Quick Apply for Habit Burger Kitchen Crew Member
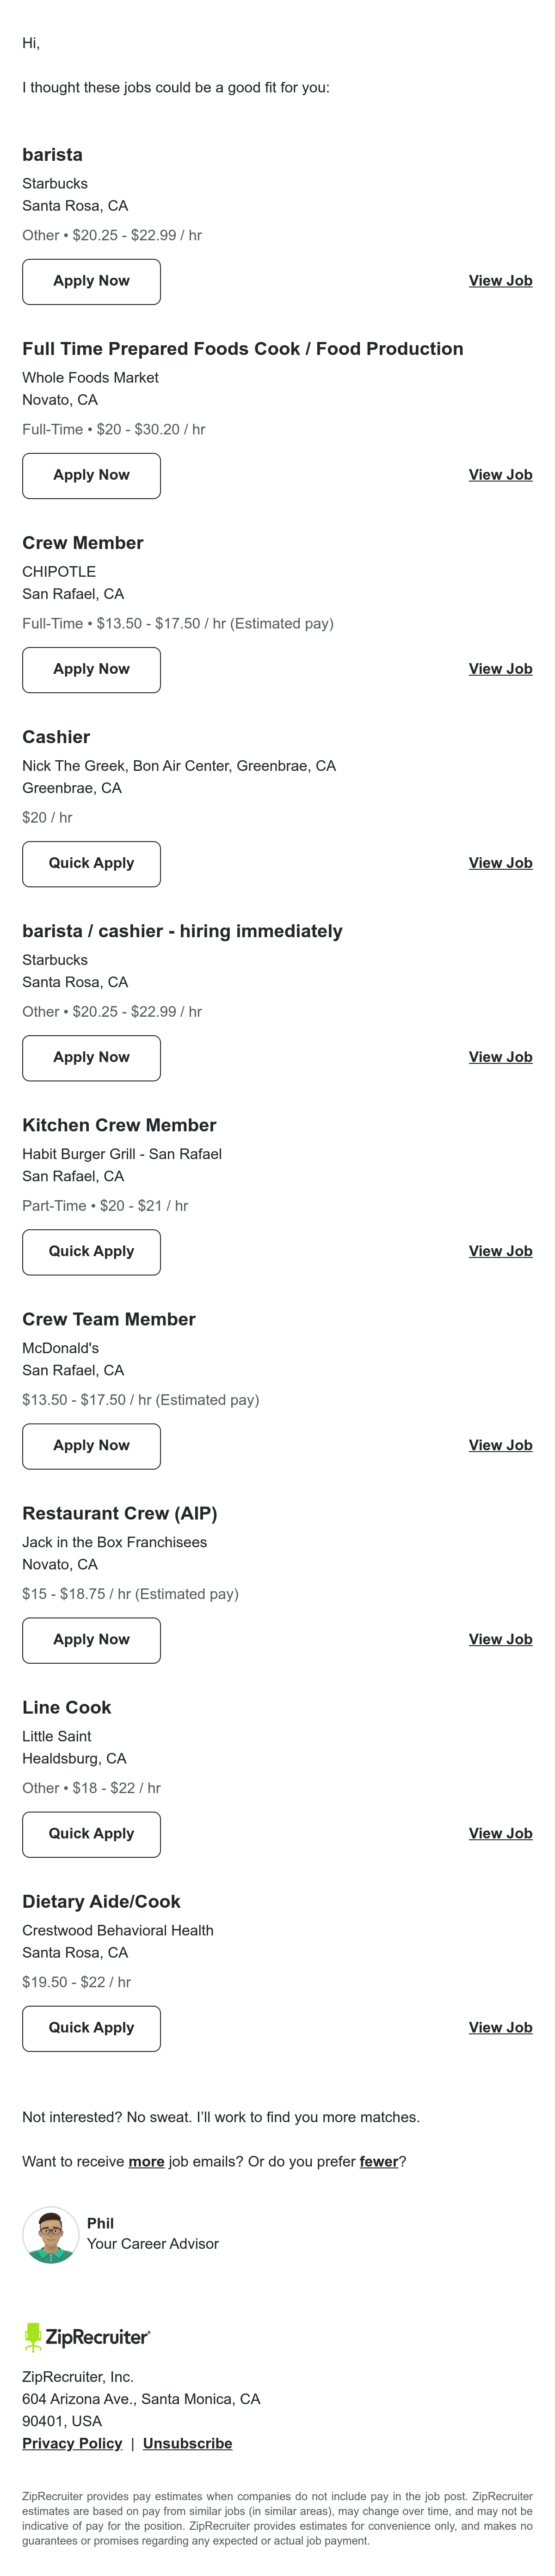This screenshot has height=2576, width=555. [x=91, y=1252]
